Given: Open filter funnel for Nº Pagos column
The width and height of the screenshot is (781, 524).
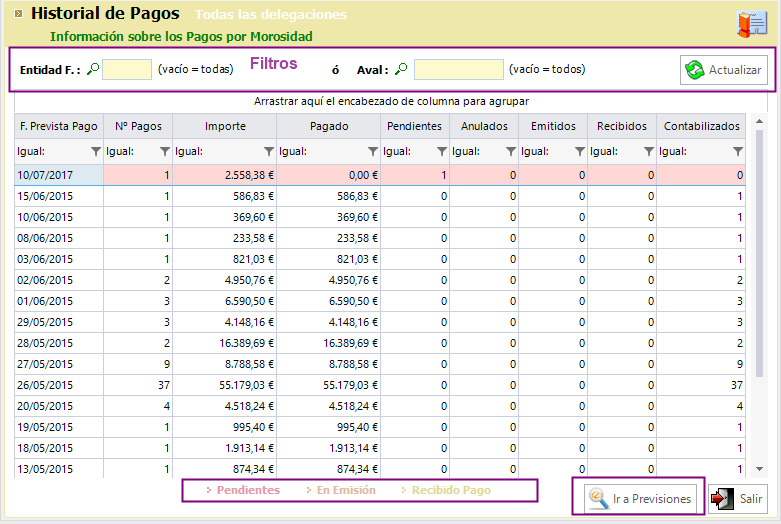Looking at the screenshot, I should 165,151.
